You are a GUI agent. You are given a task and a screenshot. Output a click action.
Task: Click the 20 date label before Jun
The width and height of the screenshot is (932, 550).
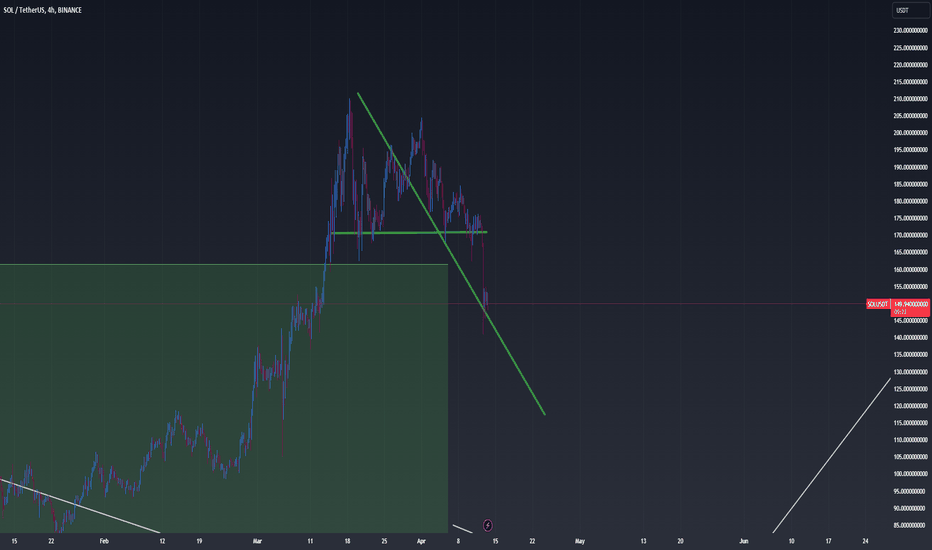pyautogui.click(x=681, y=541)
